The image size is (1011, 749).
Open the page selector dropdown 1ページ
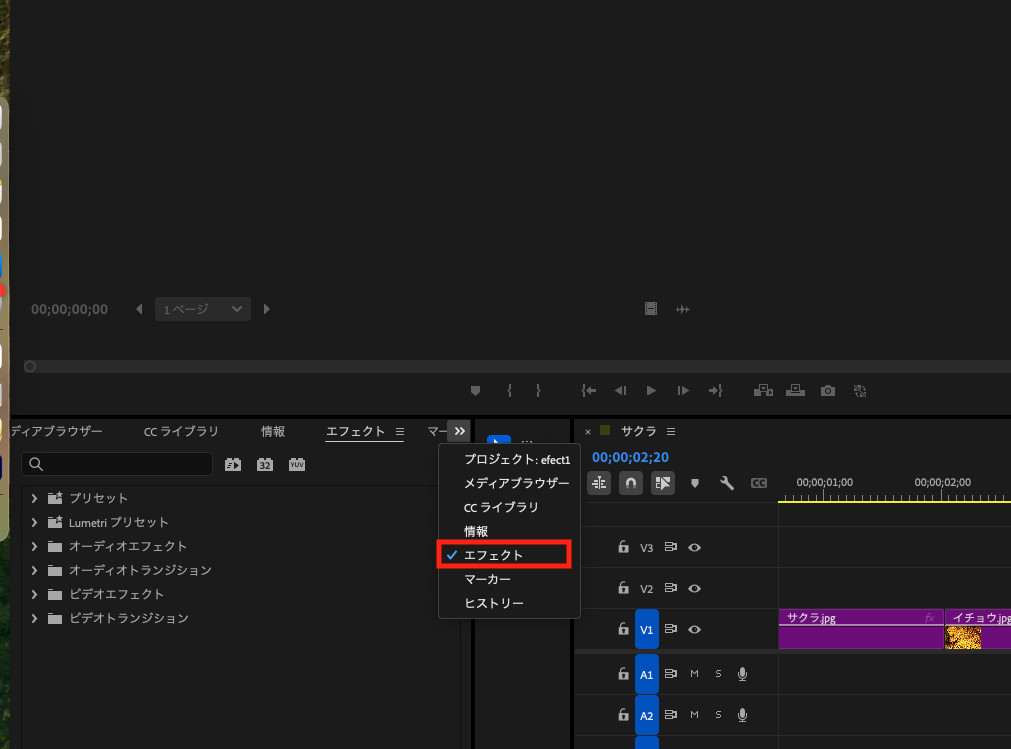(x=202, y=310)
